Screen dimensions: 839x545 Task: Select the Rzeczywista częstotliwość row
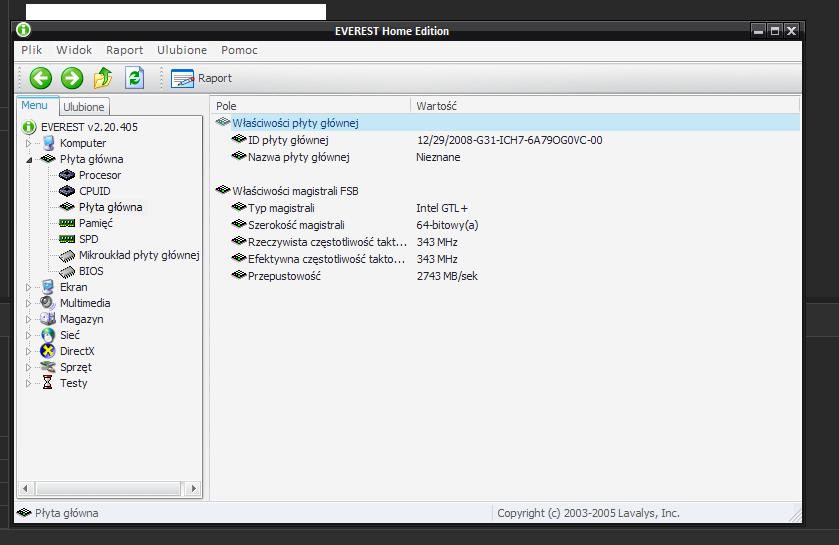tap(506, 242)
